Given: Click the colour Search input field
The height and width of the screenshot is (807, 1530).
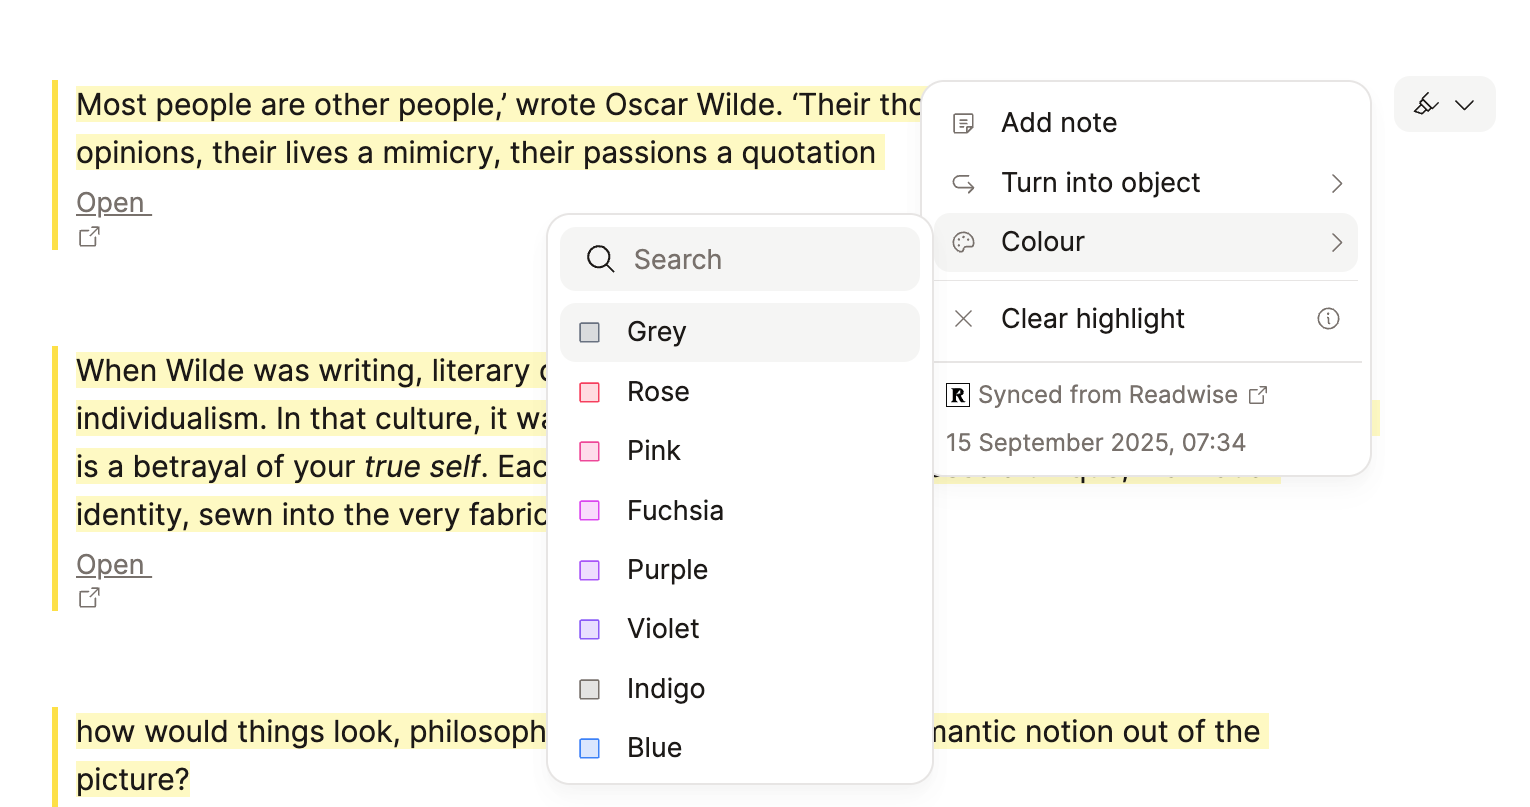Looking at the screenshot, I should (760, 260).
